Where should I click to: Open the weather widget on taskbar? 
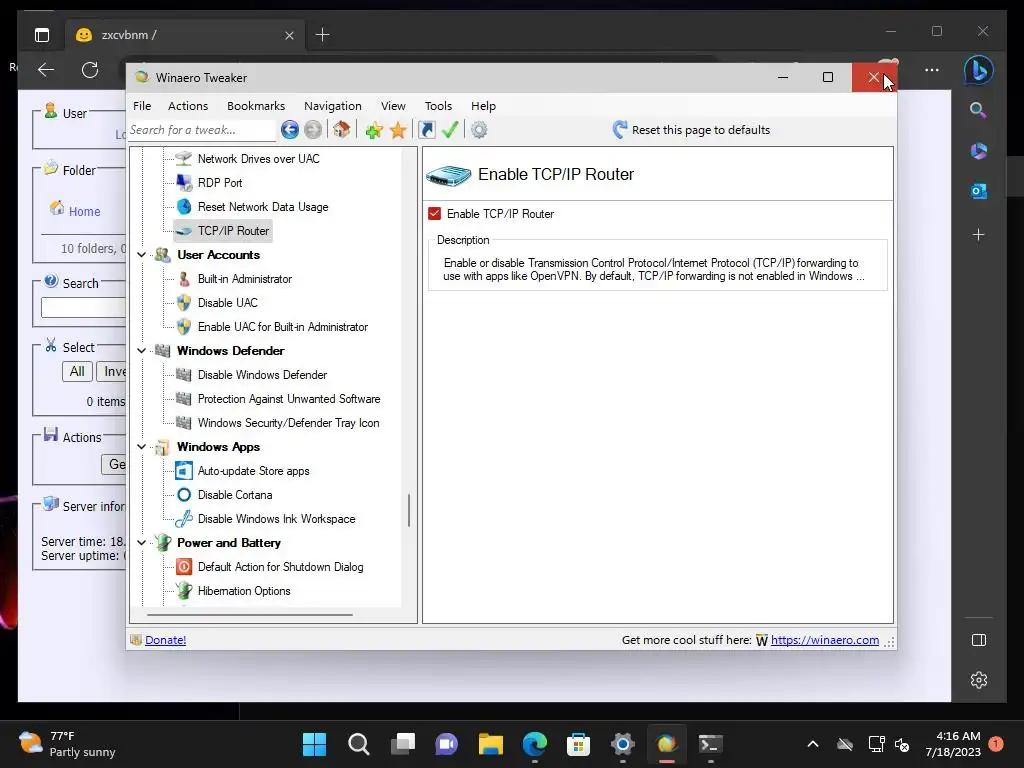(x=67, y=744)
